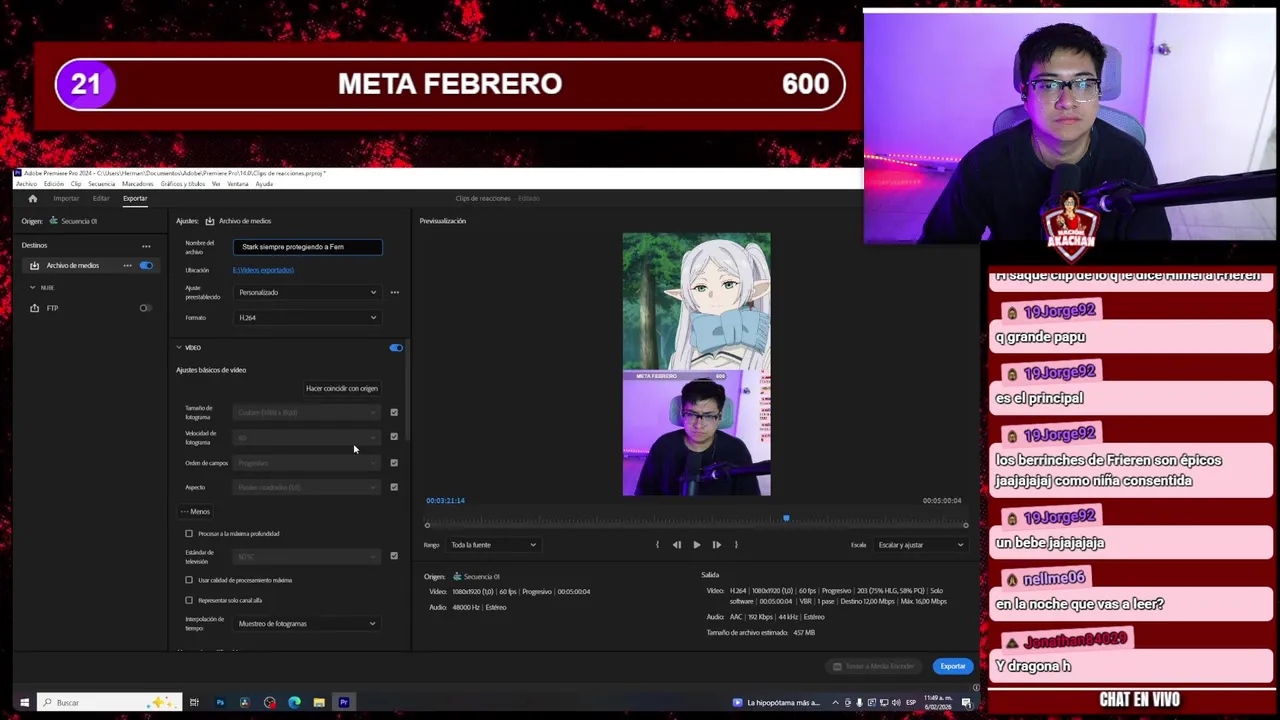1280x720 pixels.
Task: Uncheck Aspecto match-source checkbox
Action: [394, 487]
